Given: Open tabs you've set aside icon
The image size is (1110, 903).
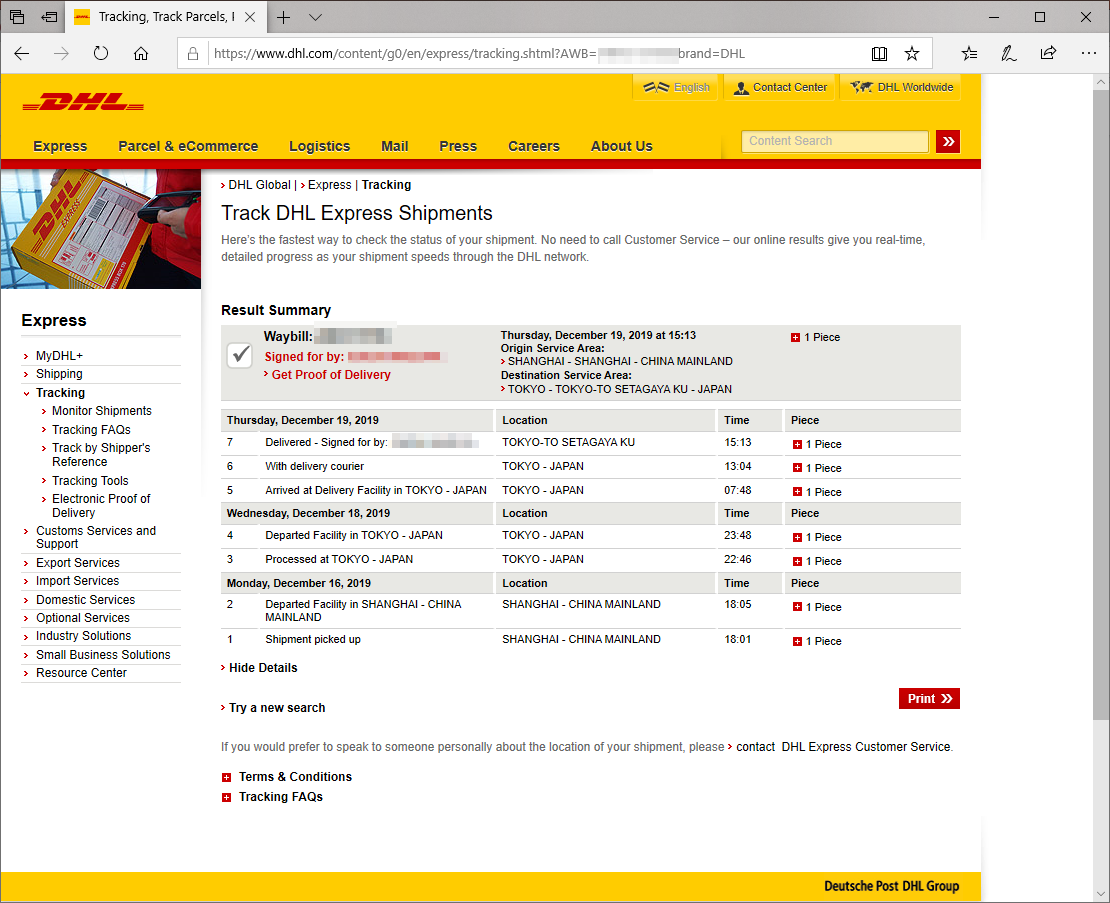Looking at the screenshot, I should [17, 17].
